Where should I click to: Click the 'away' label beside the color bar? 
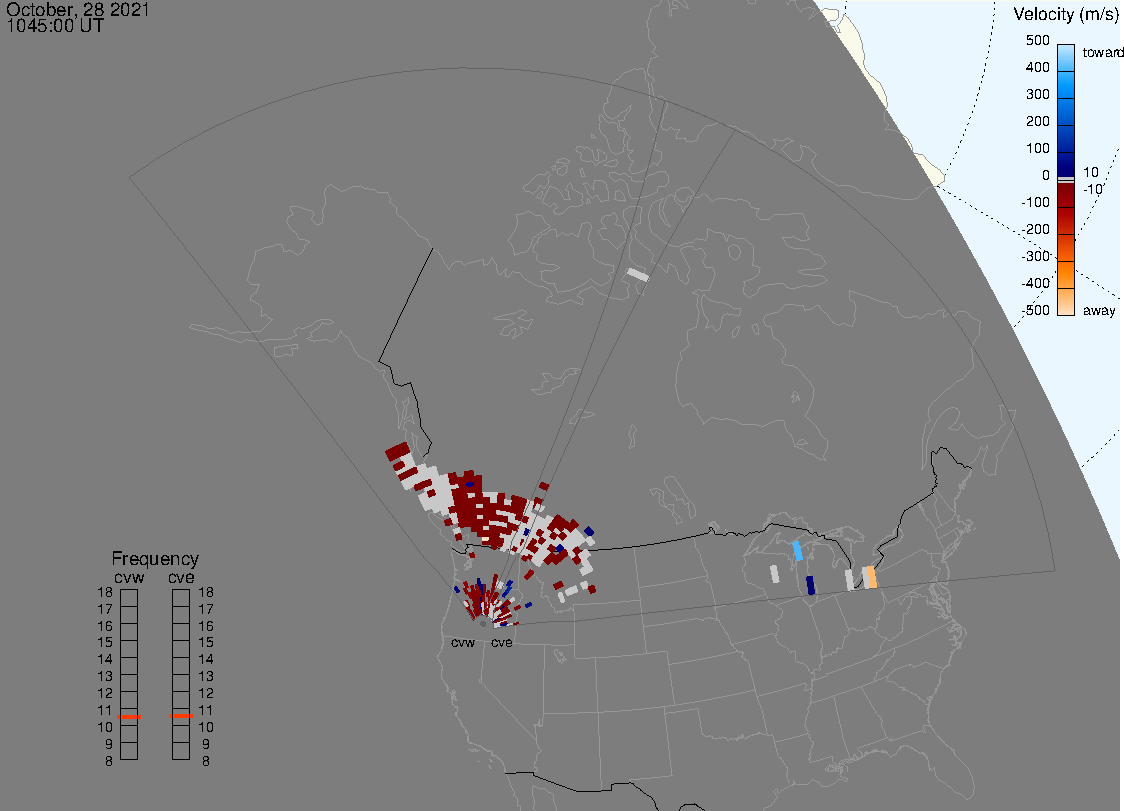pyautogui.click(x=1099, y=310)
